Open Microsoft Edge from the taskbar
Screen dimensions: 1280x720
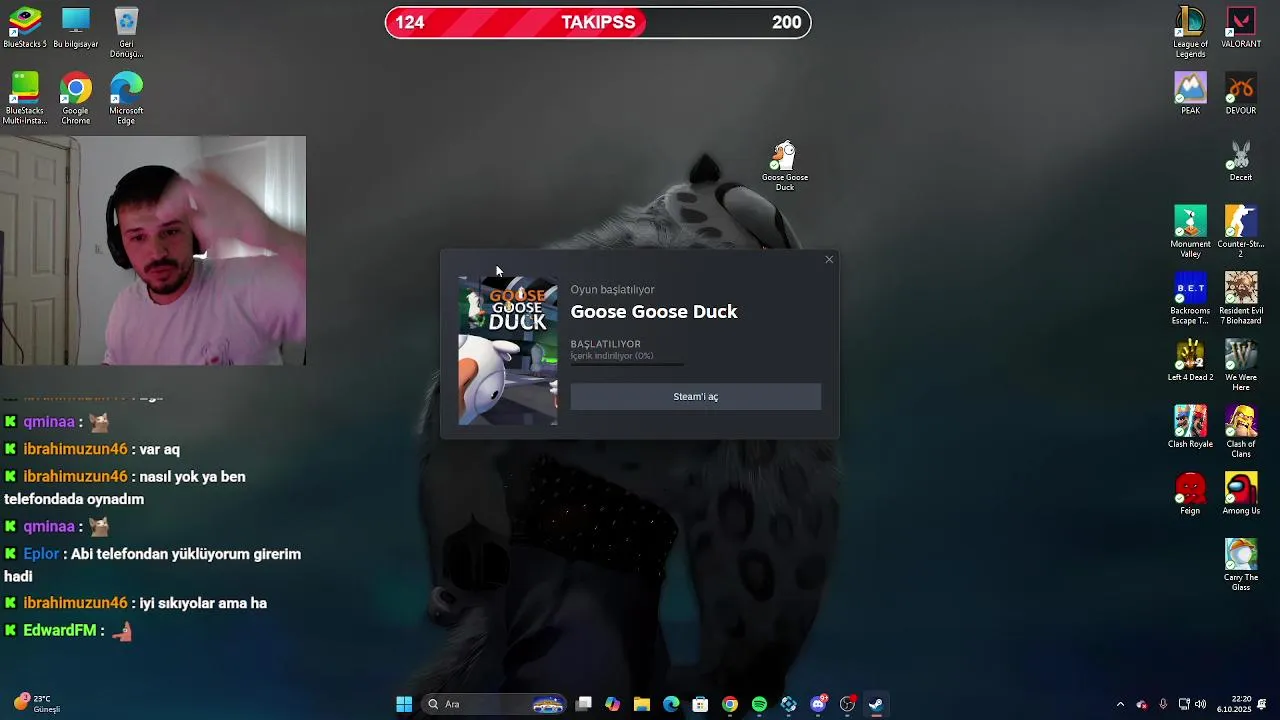[671, 704]
